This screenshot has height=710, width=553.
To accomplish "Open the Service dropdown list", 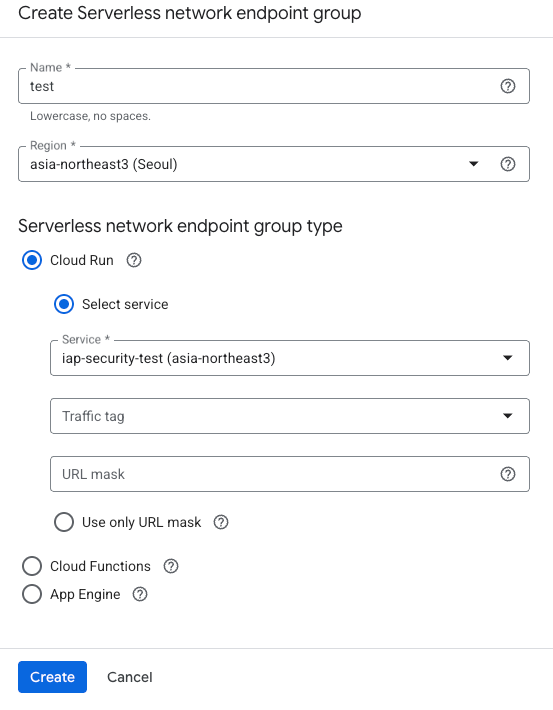I will tap(290, 358).
